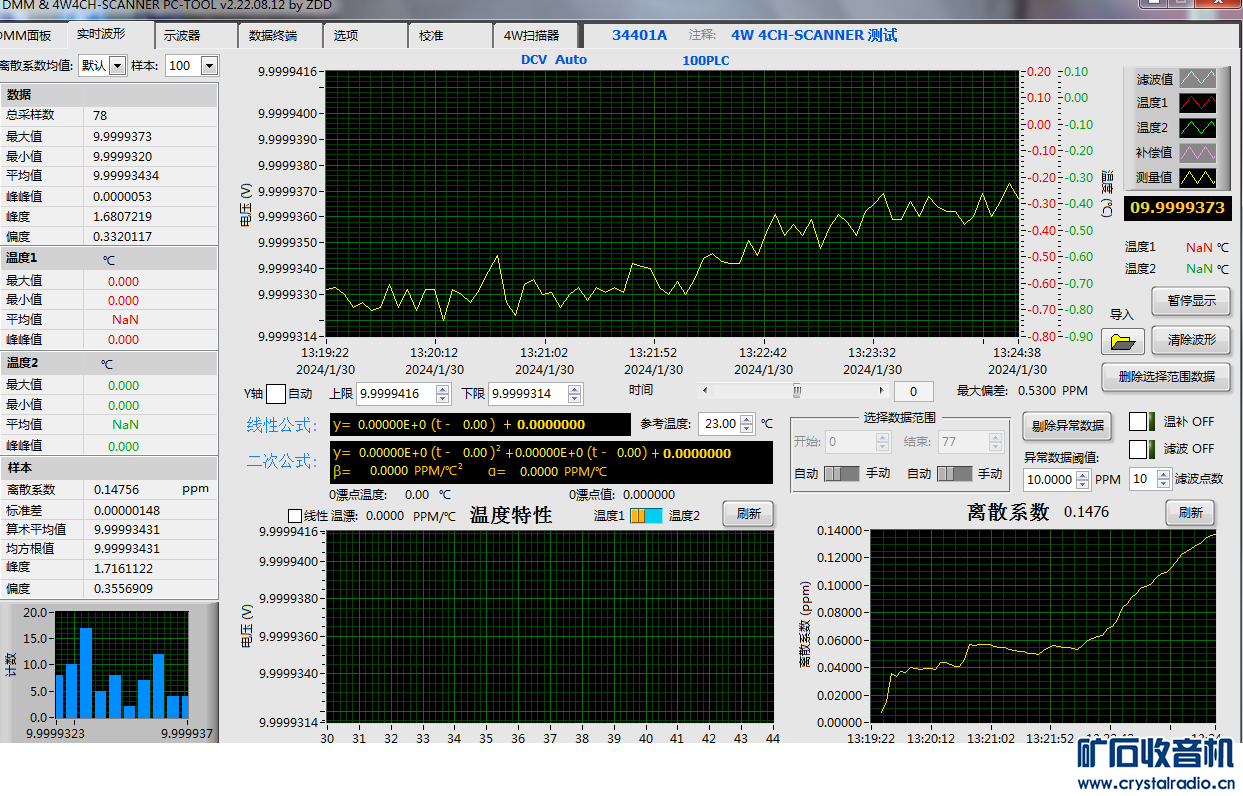The height and width of the screenshot is (796, 1243).
Task: Click the red 温度1 legend icon
Action: (x=1197, y=103)
